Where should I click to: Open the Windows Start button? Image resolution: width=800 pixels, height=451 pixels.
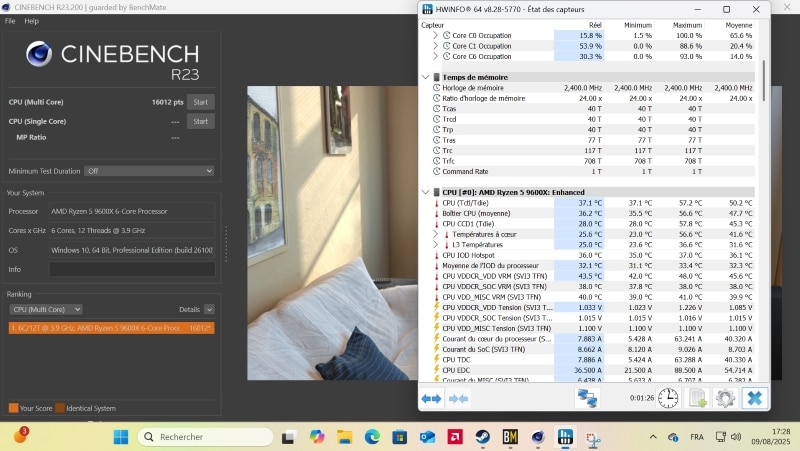(x=121, y=437)
